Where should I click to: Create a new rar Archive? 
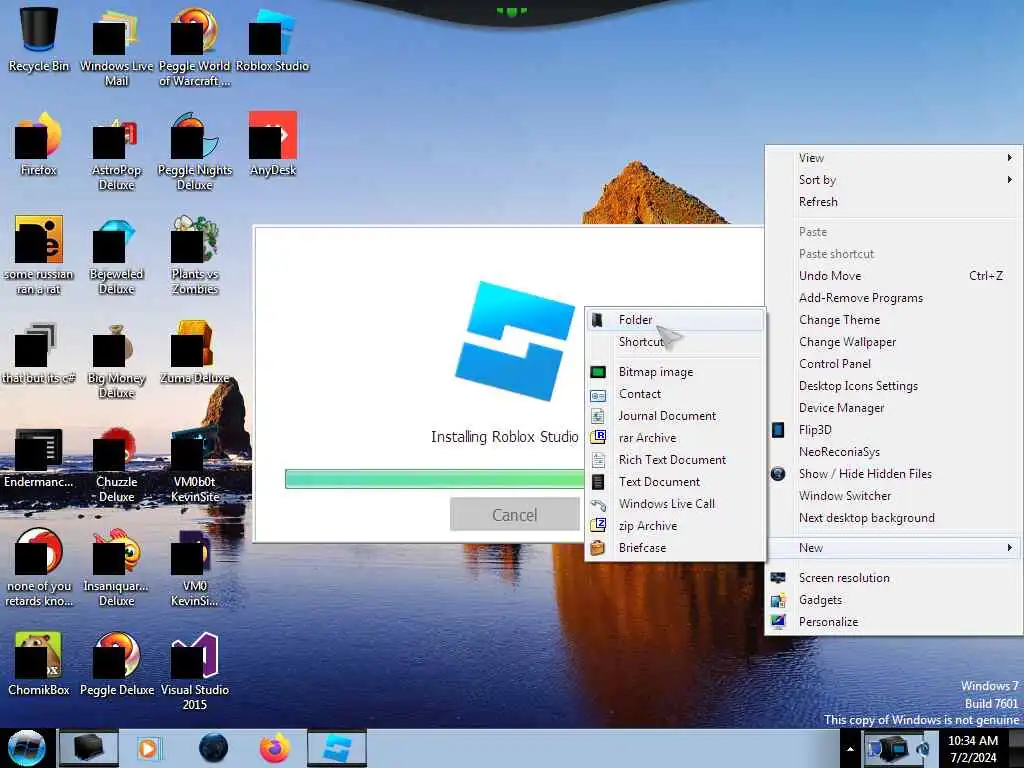[x=675, y=438]
